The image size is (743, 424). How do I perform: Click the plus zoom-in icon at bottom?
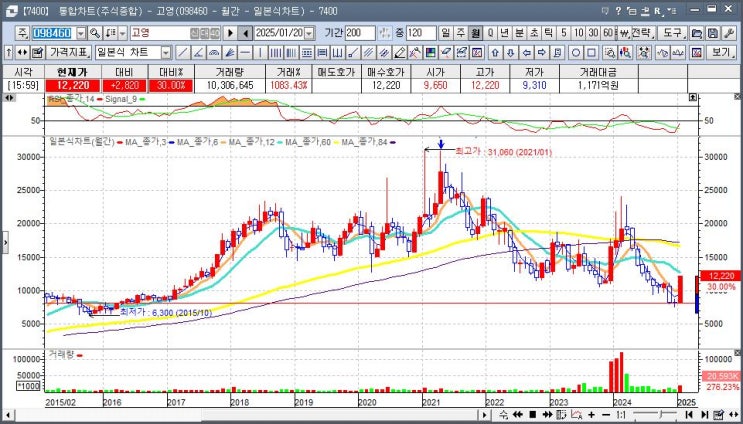click(591, 415)
